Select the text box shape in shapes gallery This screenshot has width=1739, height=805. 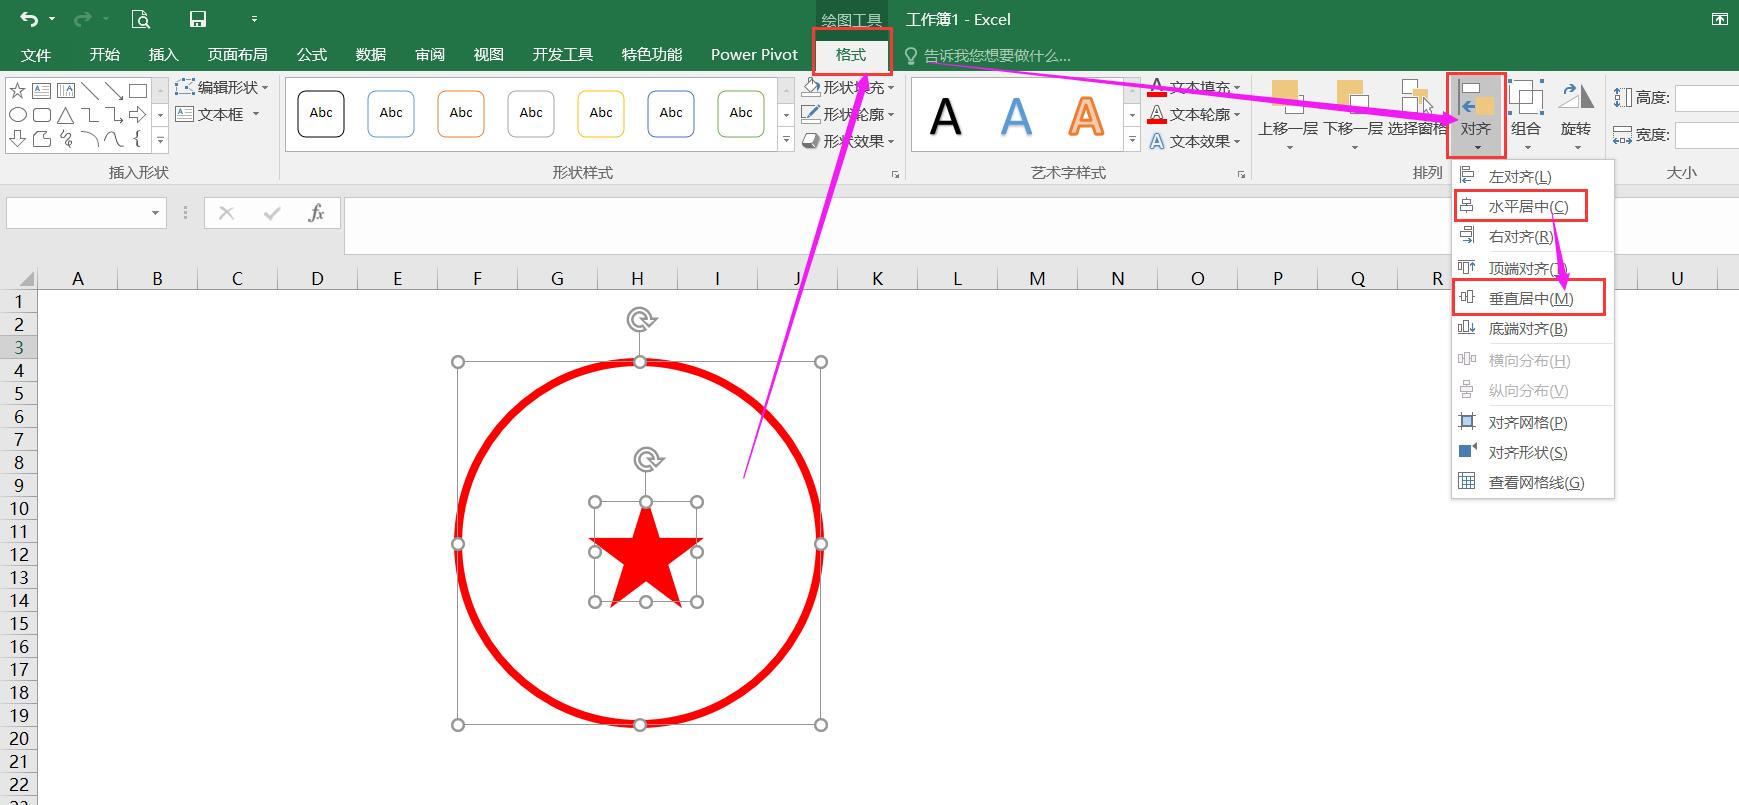click(41, 91)
